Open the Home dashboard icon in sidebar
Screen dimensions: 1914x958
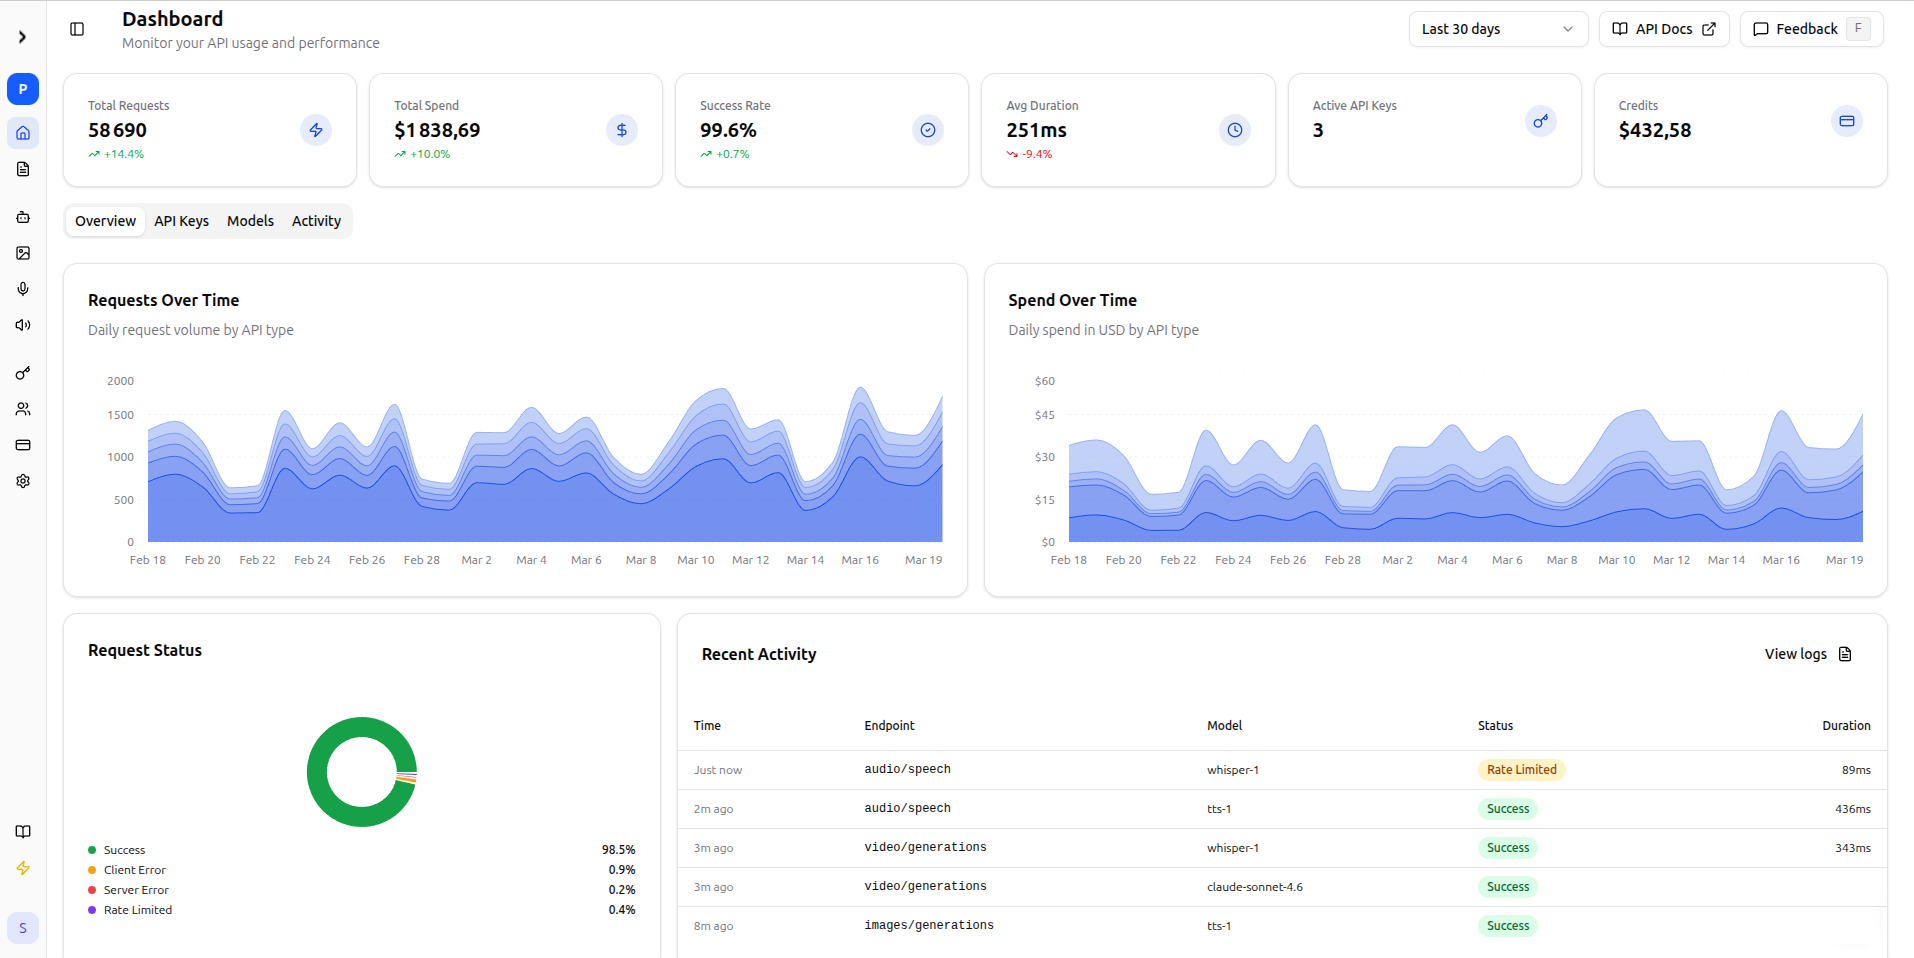[22, 133]
